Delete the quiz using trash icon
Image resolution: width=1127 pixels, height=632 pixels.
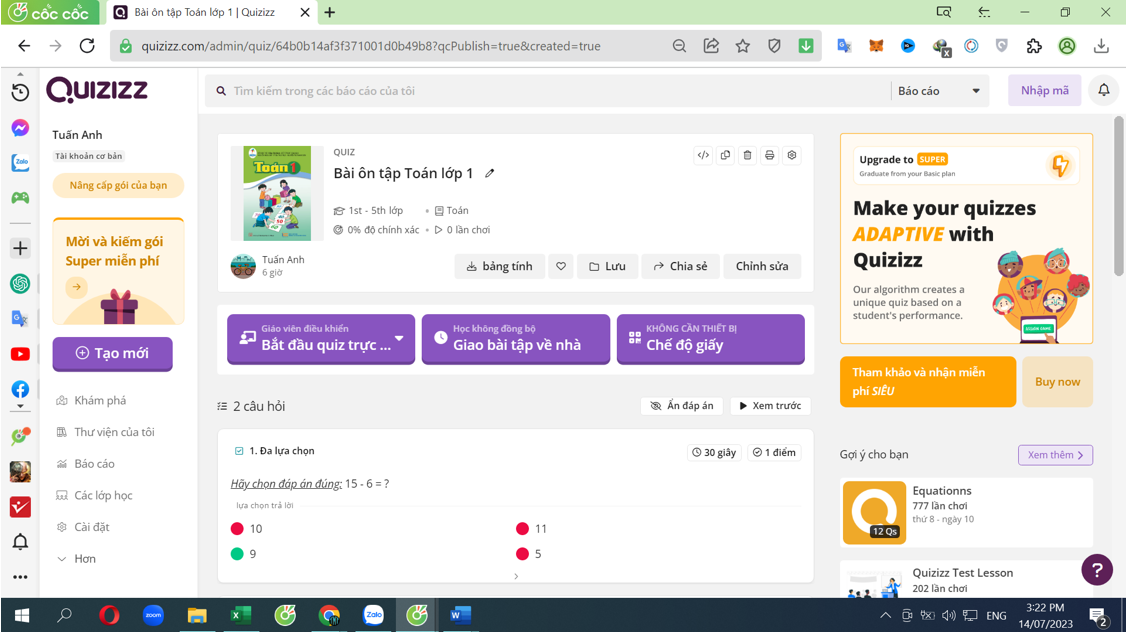click(747, 156)
